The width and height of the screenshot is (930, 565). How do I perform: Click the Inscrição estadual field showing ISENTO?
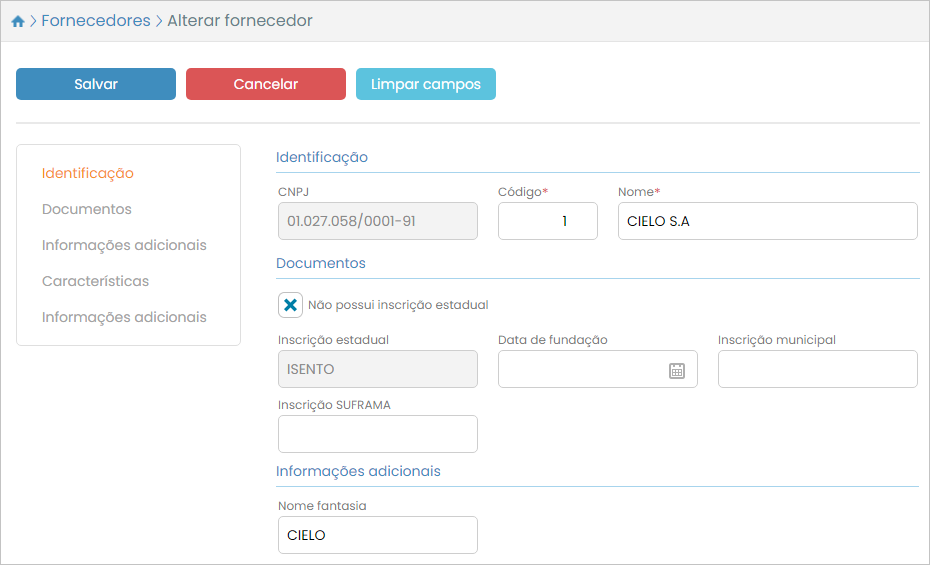(x=378, y=369)
